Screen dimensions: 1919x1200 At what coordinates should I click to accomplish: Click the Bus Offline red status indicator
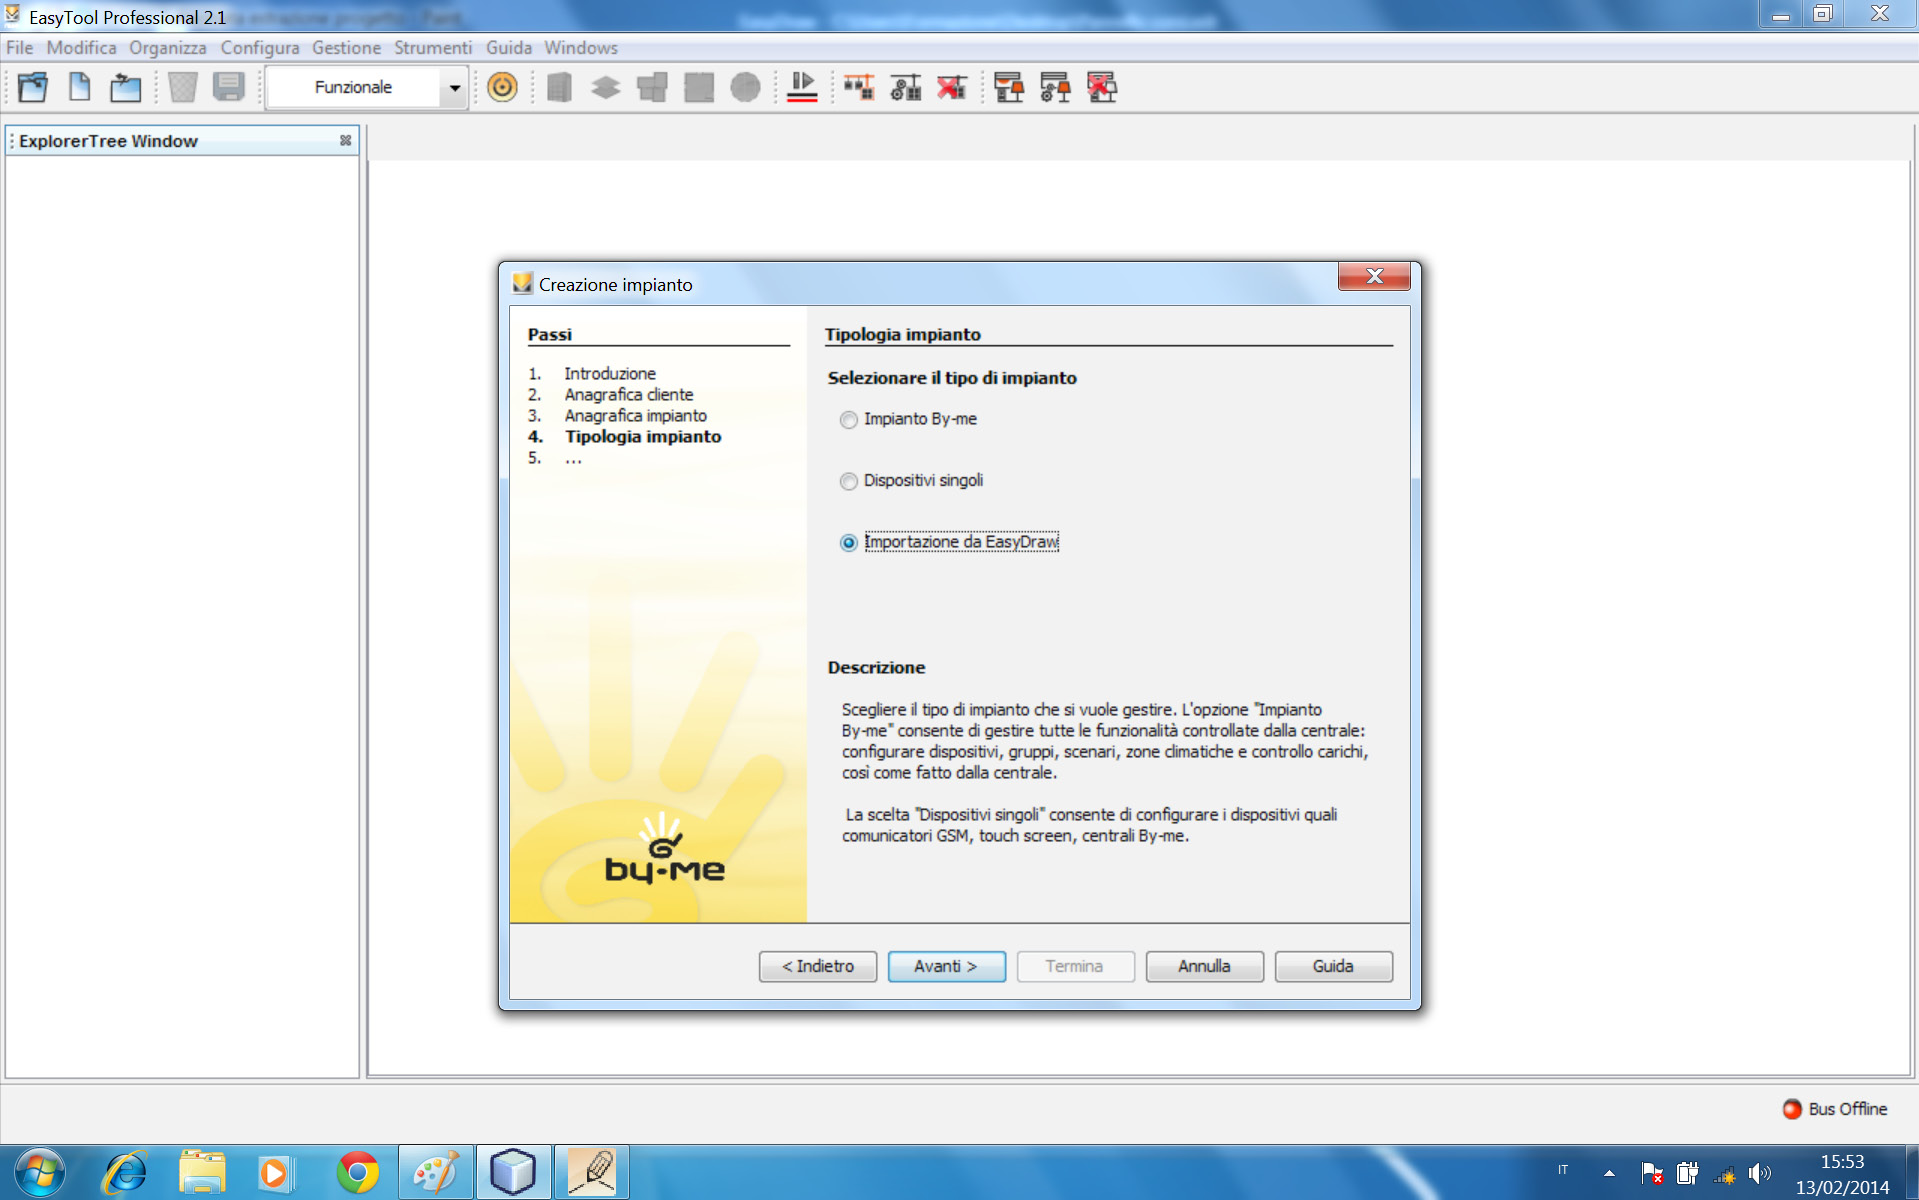point(1792,1109)
